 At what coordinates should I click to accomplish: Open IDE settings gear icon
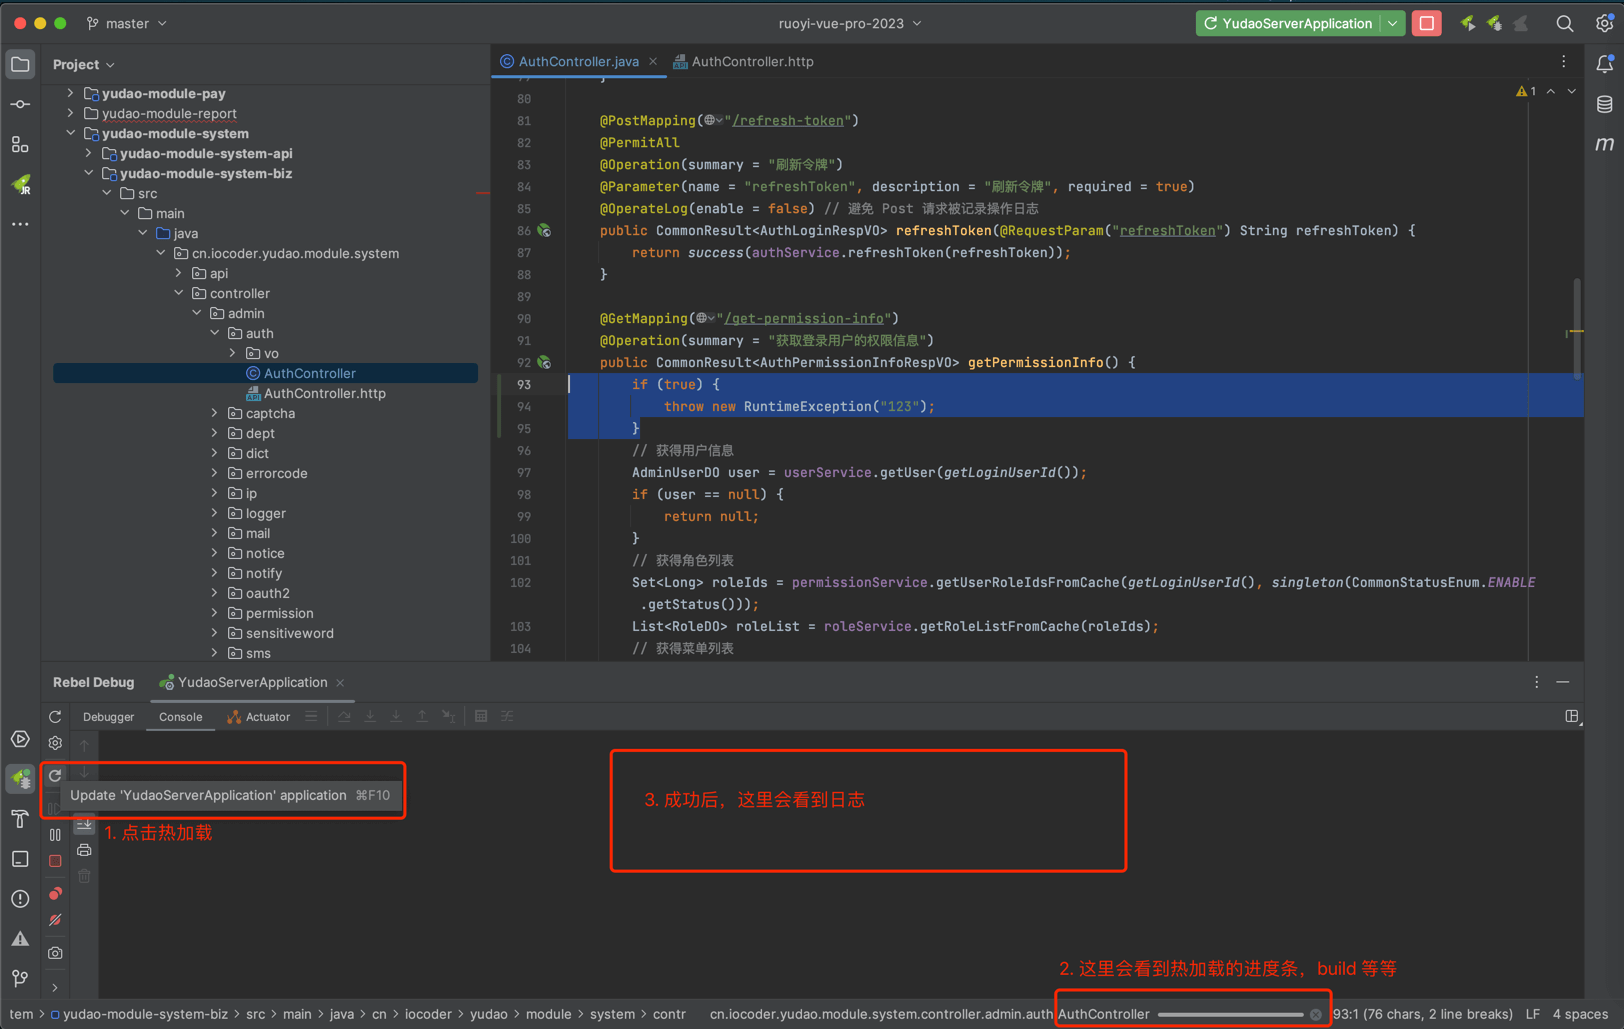(1604, 23)
